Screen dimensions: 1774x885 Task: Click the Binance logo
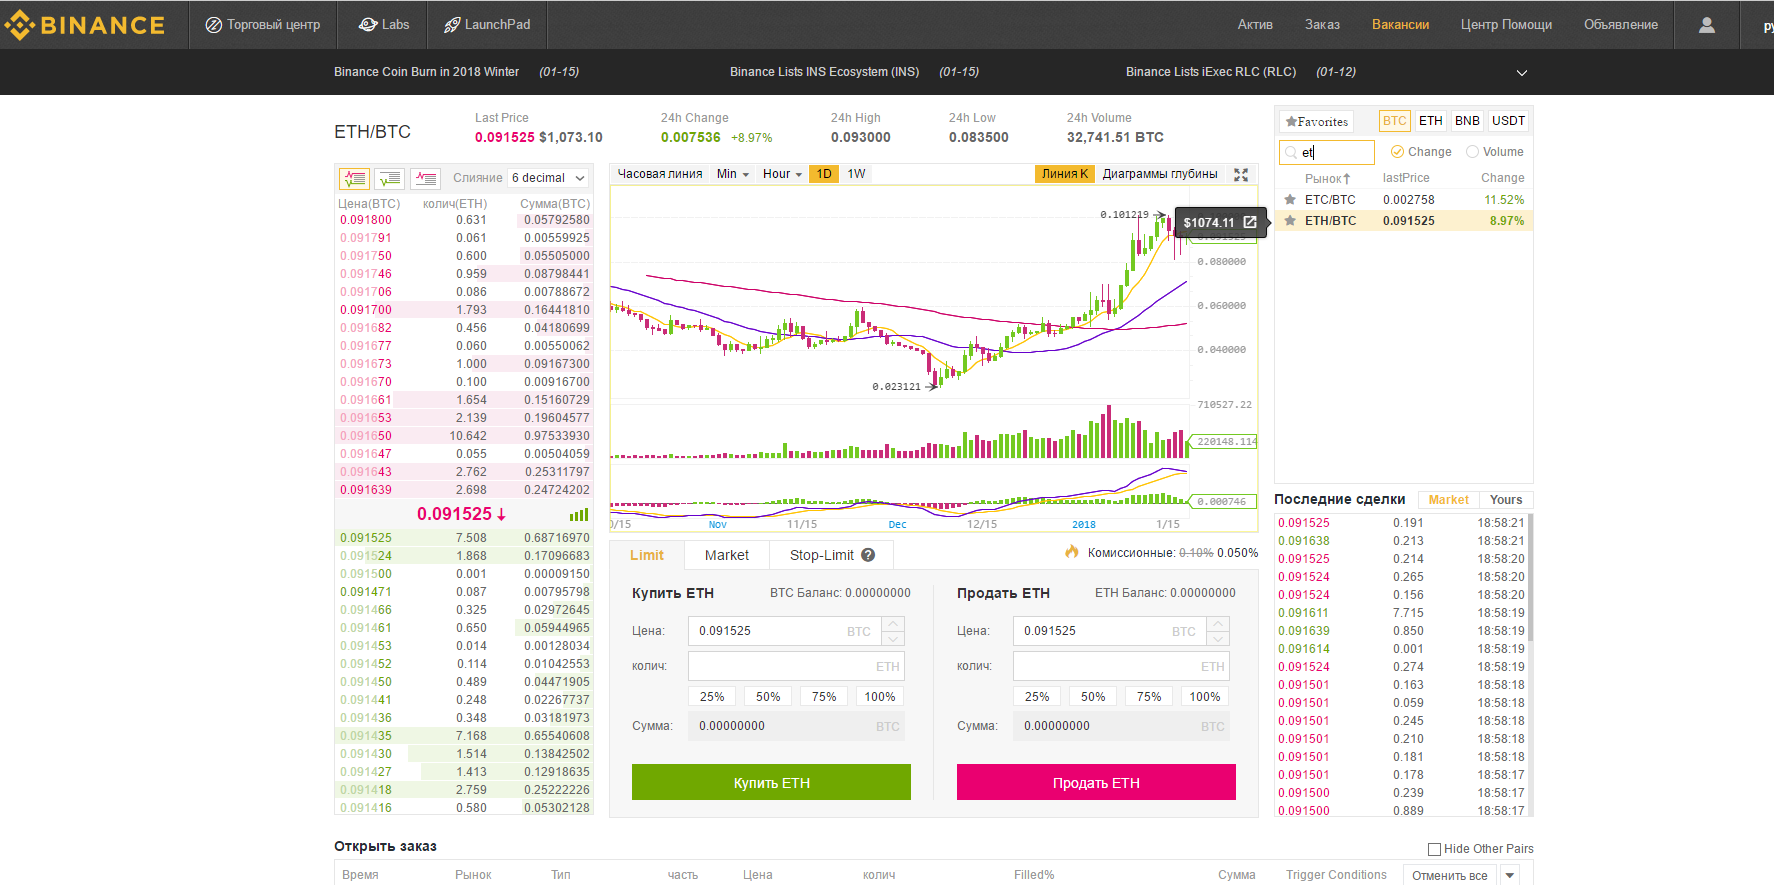pyautogui.click(x=84, y=25)
